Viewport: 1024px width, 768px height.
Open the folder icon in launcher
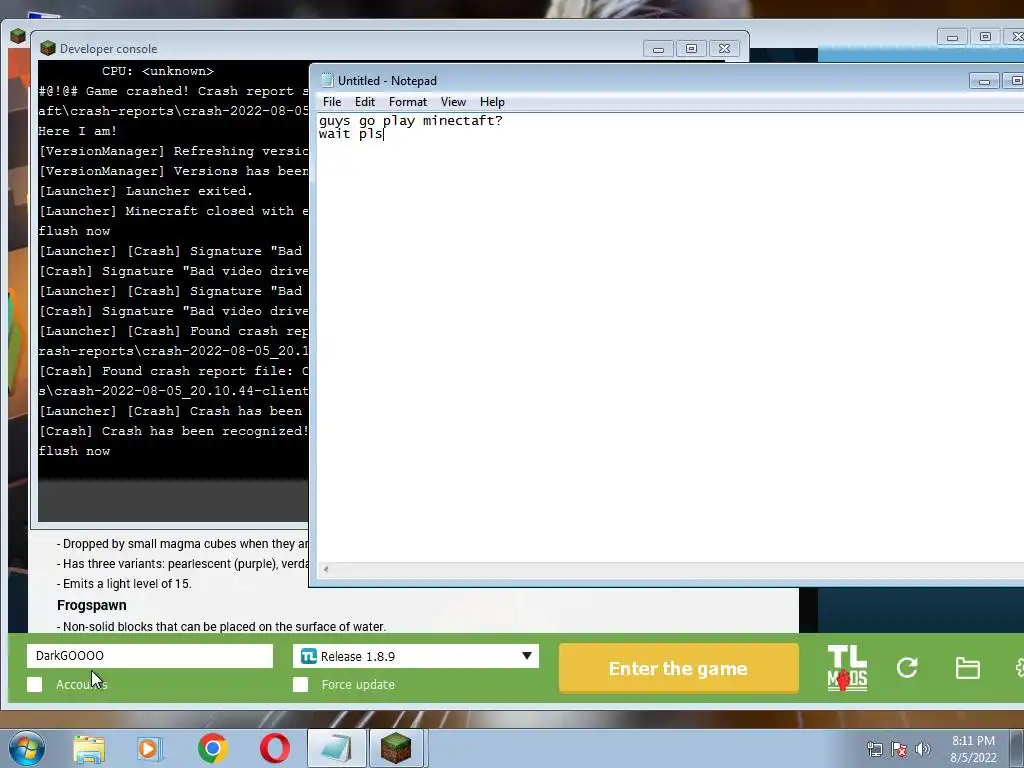[x=967, y=668]
